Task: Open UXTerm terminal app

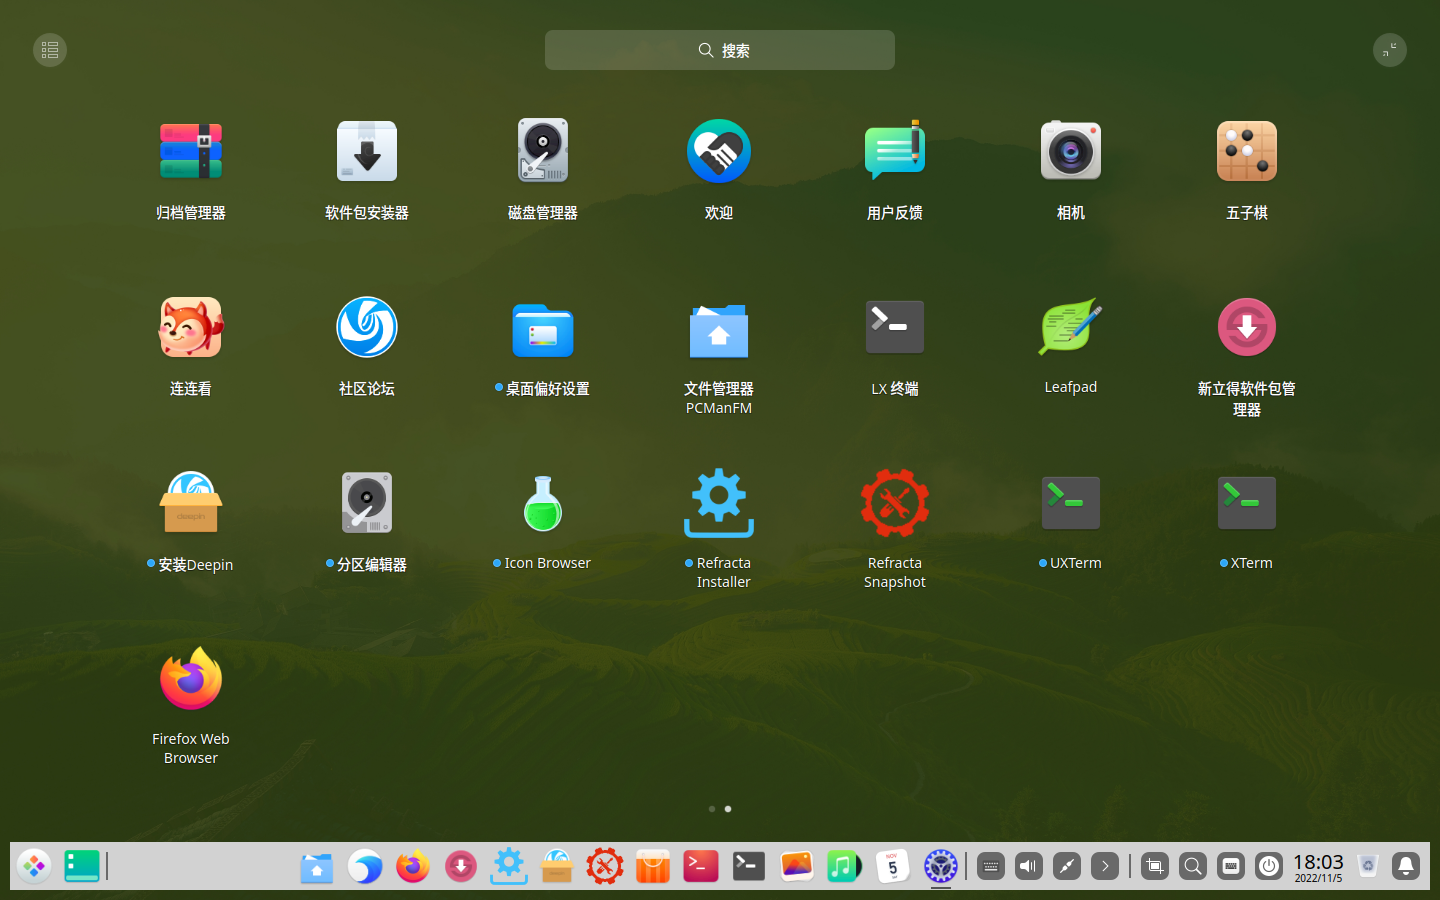Action: pyautogui.click(x=1071, y=504)
